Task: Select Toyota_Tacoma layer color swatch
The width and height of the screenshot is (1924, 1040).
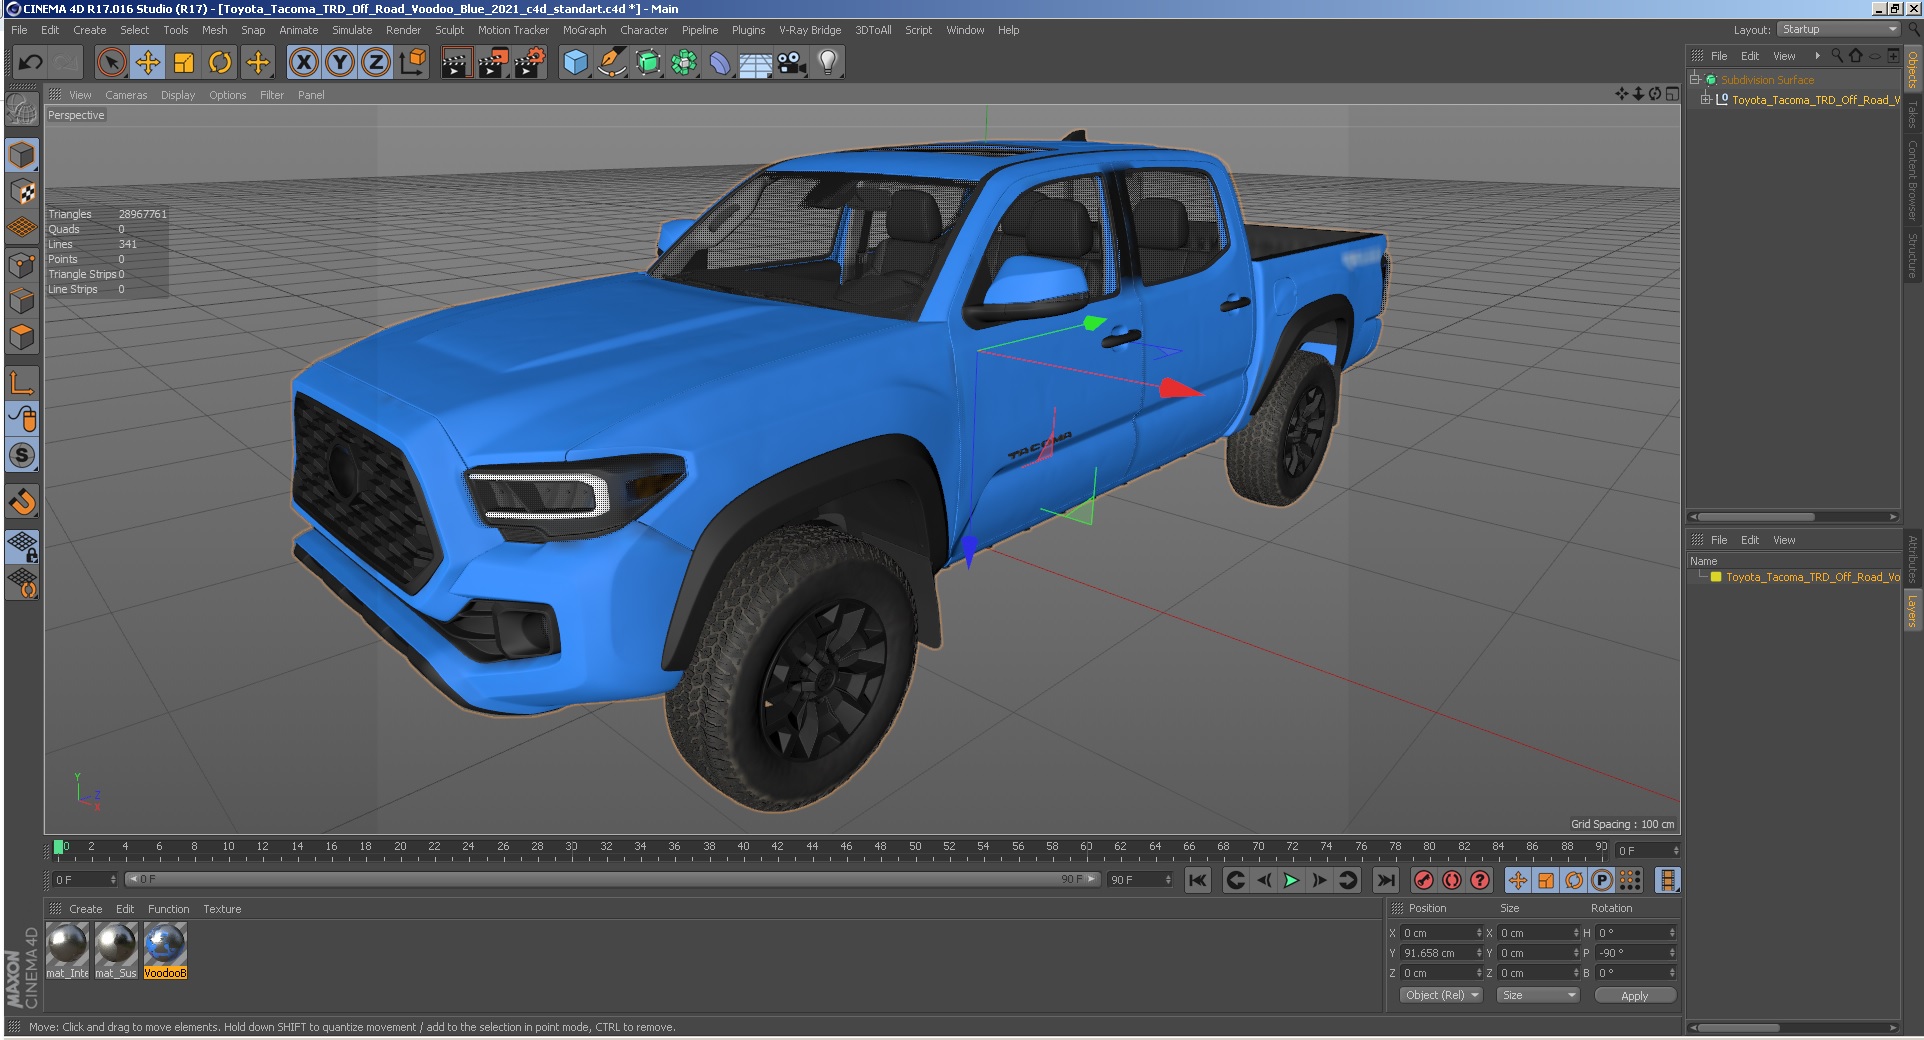Action: pyautogui.click(x=1716, y=577)
